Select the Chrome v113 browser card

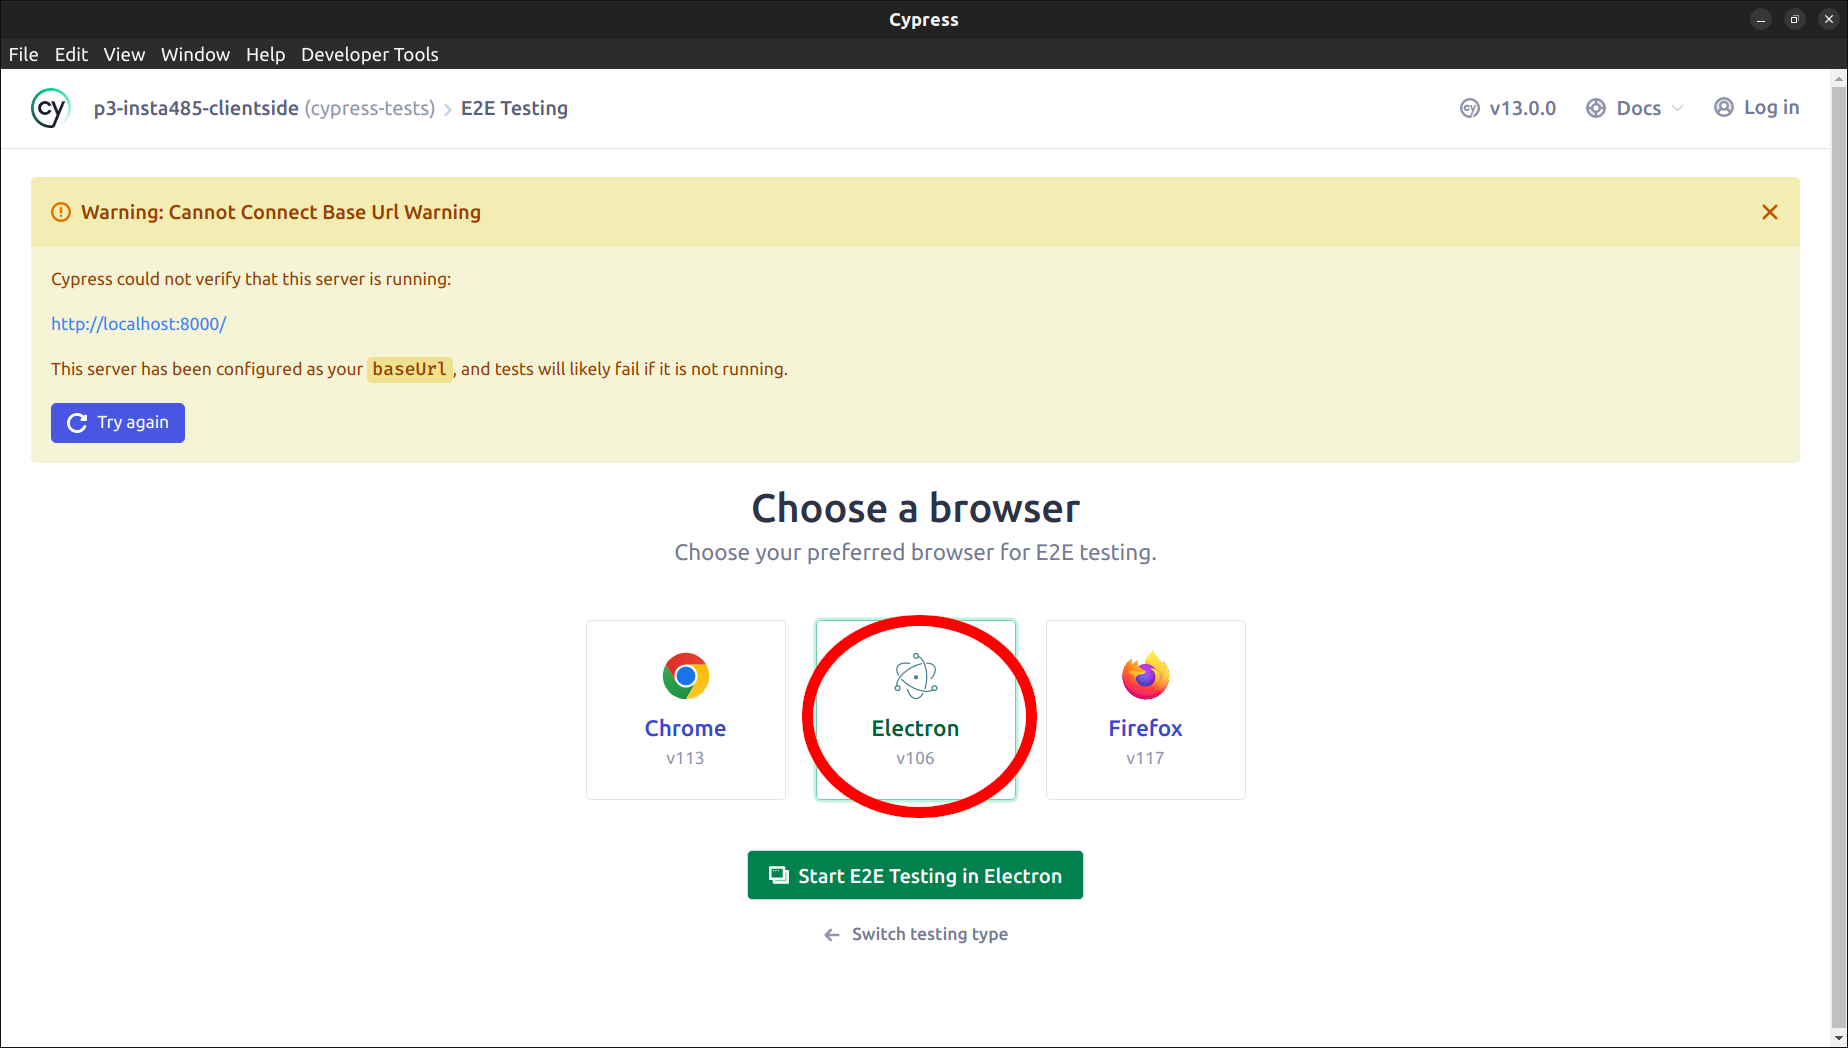686,710
